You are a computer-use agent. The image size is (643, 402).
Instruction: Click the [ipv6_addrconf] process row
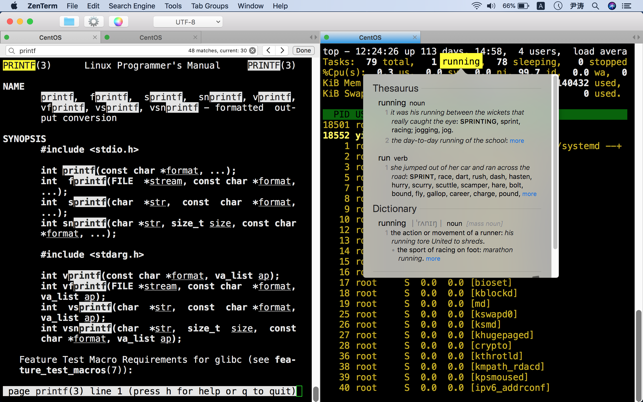pyautogui.click(x=445, y=388)
